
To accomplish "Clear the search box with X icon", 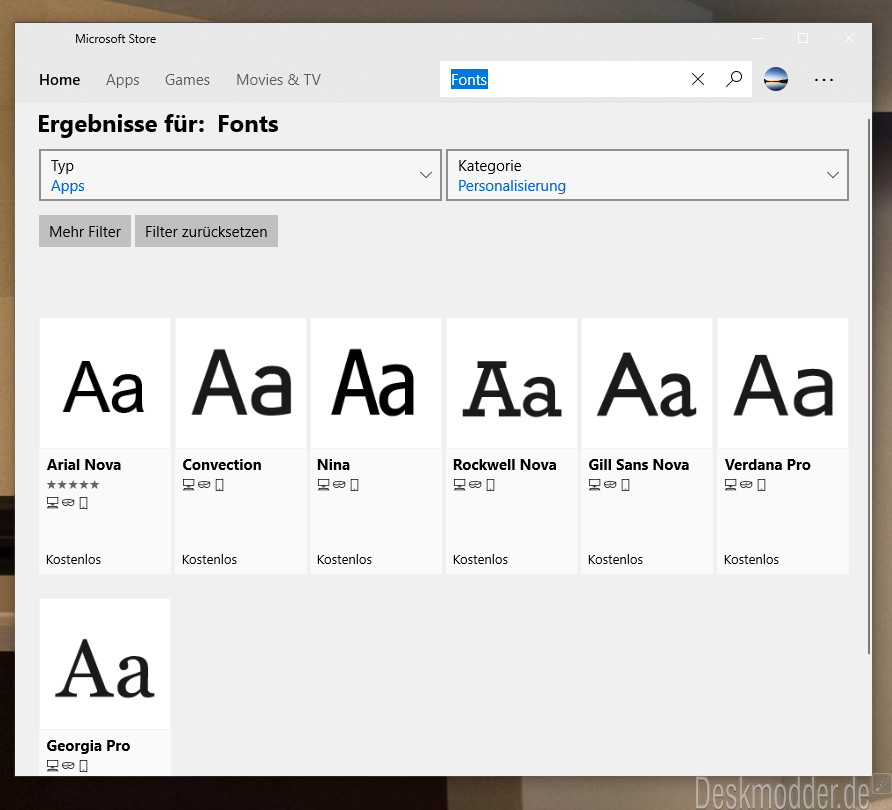I will (697, 79).
